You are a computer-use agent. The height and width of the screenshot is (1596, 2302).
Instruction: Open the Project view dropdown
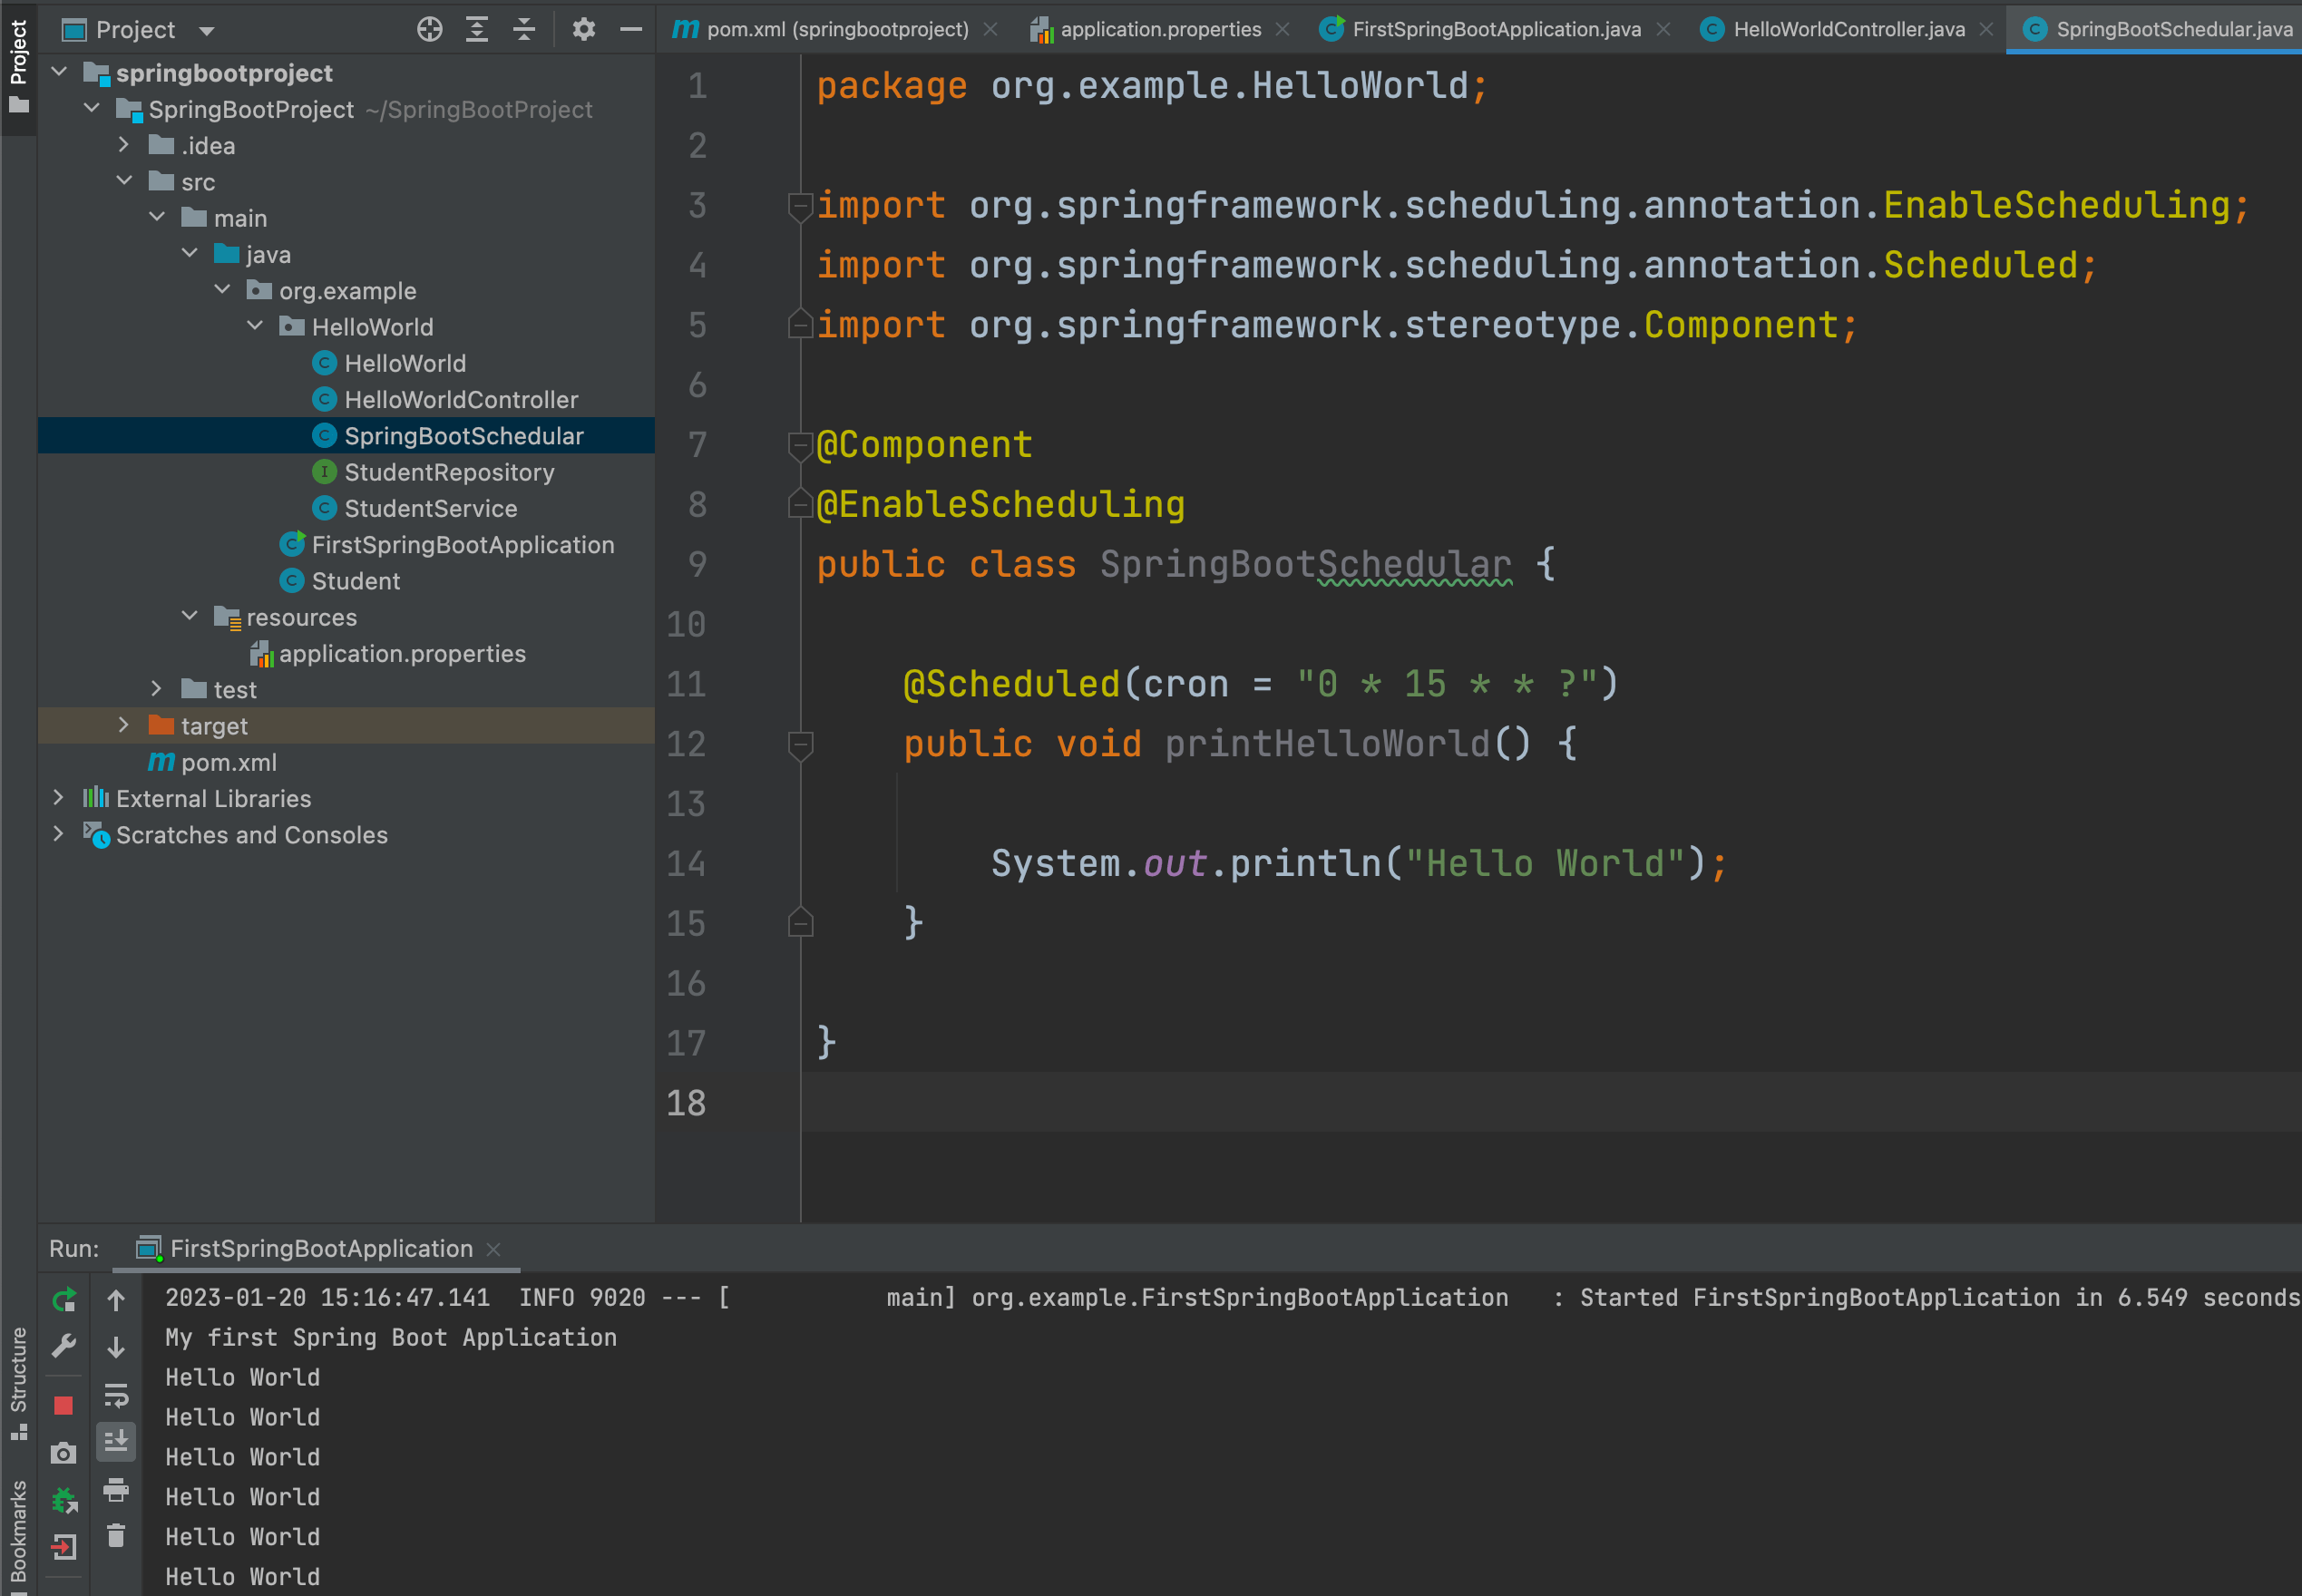tap(206, 29)
